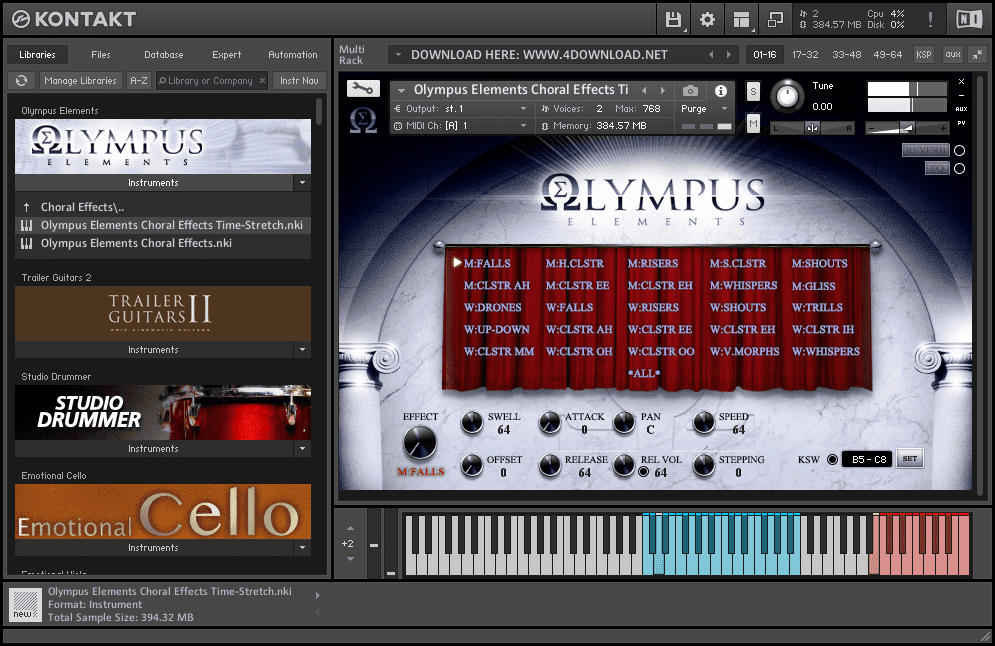This screenshot has width=995, height=646.
Task: Adjust the EFFECT knob
Action: click(x=419, y=442)
